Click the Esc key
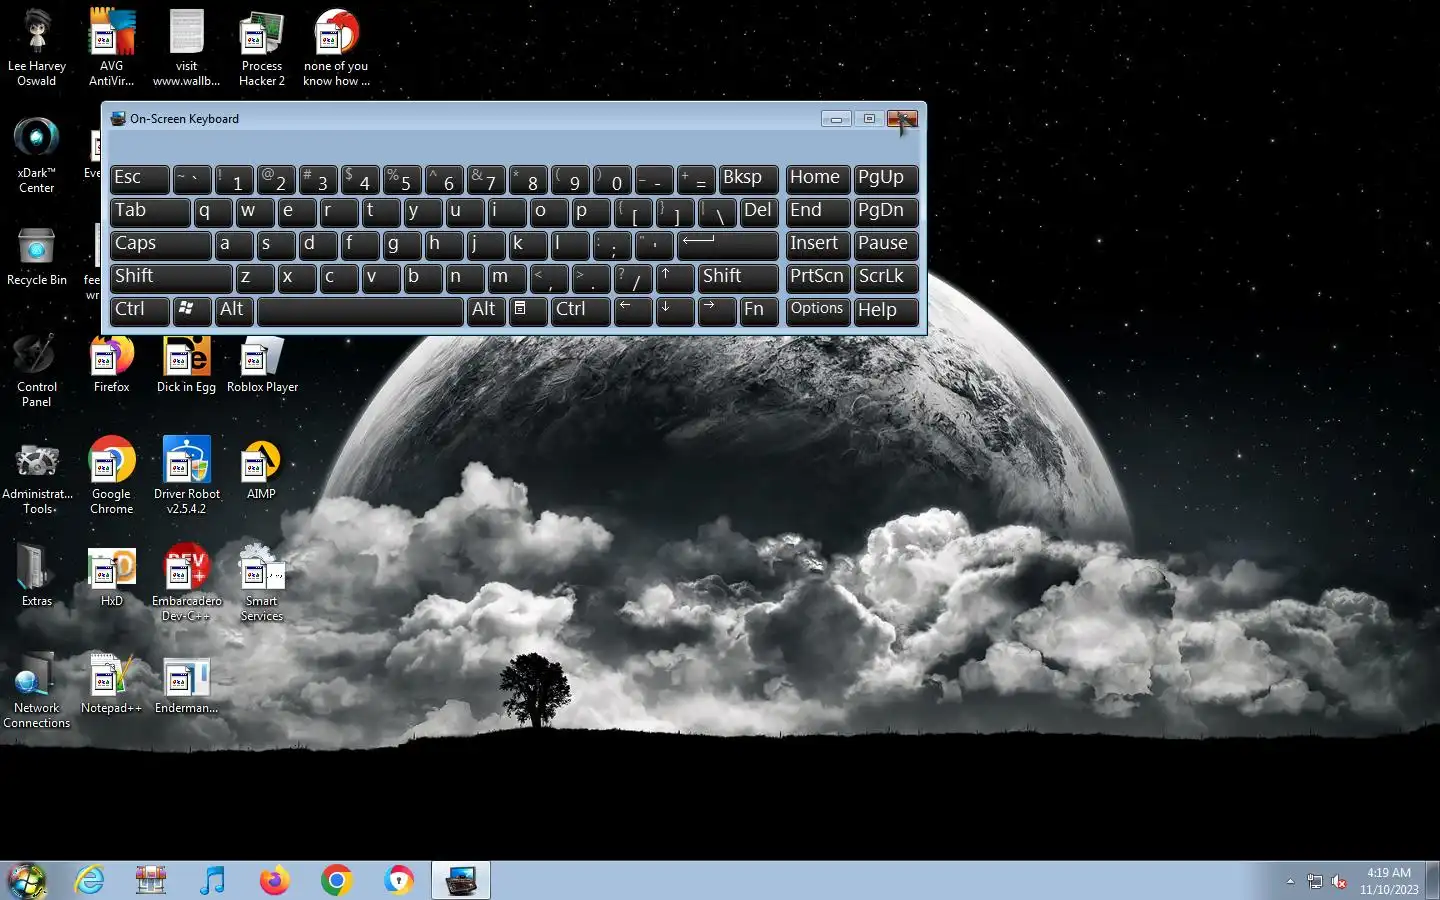 (x=139, y=178)
